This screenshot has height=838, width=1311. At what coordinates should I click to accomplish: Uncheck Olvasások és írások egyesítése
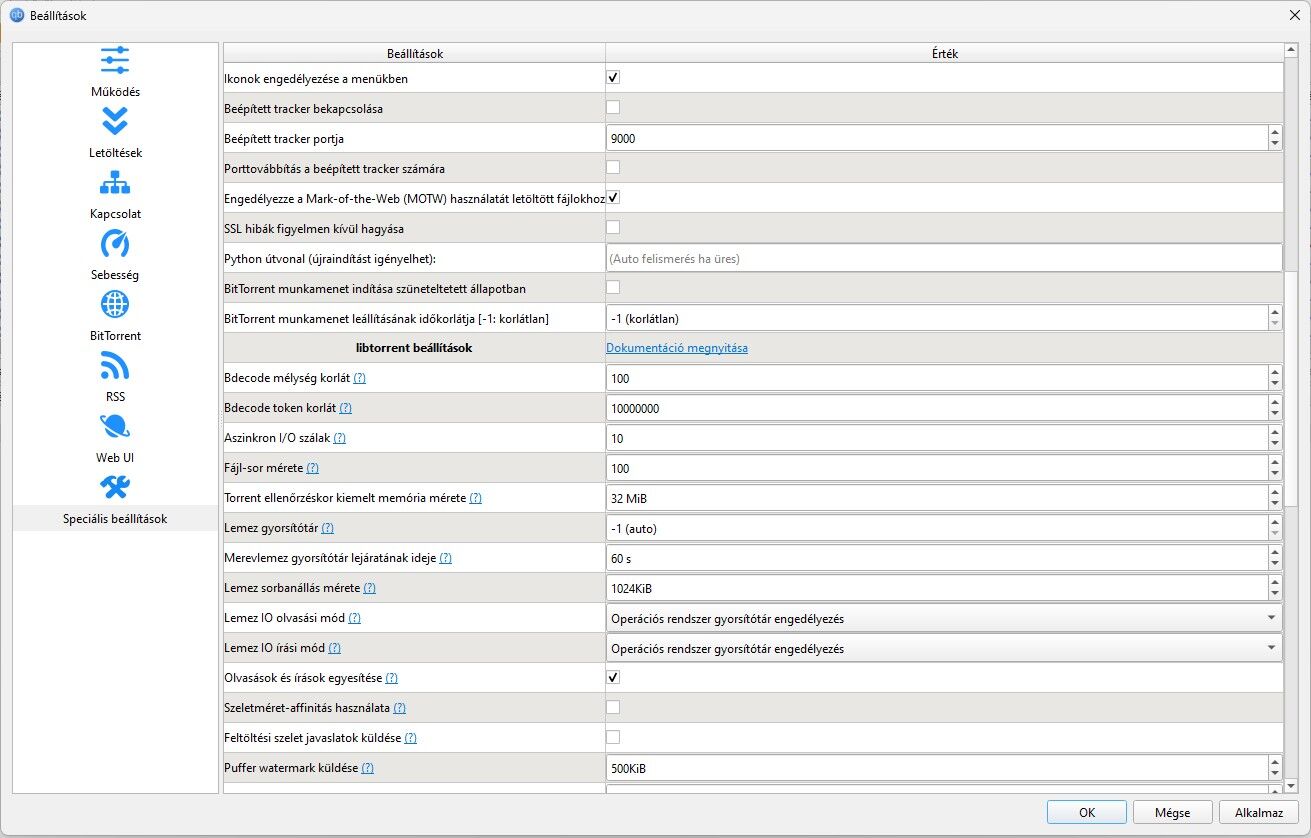614,678
